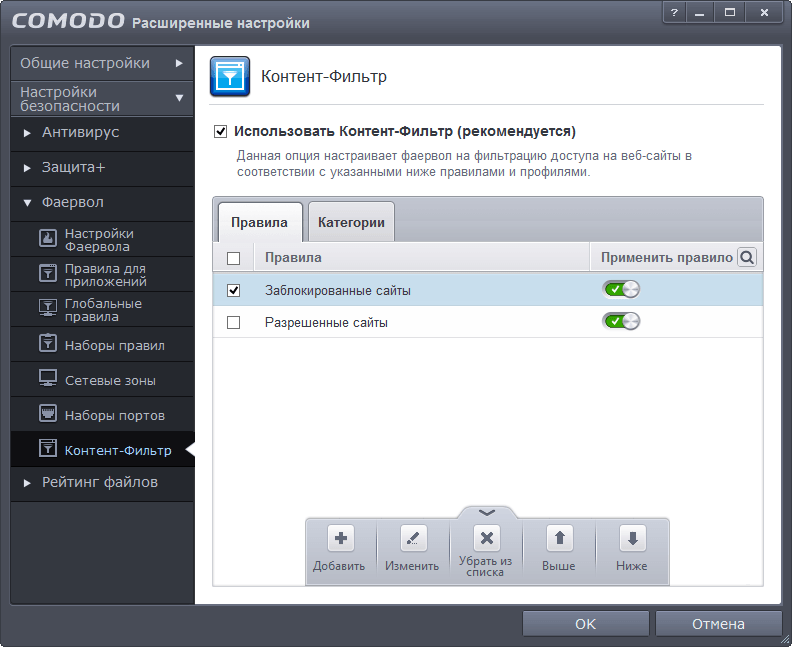This screenshot has height=647, width=792.
Task: Confirm settings with OK button
Action: (x=585, y=624)
